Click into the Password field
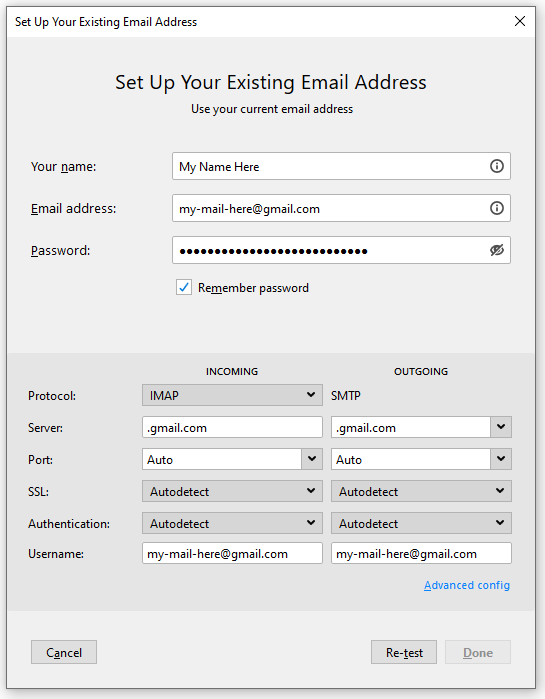 [x=330, y=250]
